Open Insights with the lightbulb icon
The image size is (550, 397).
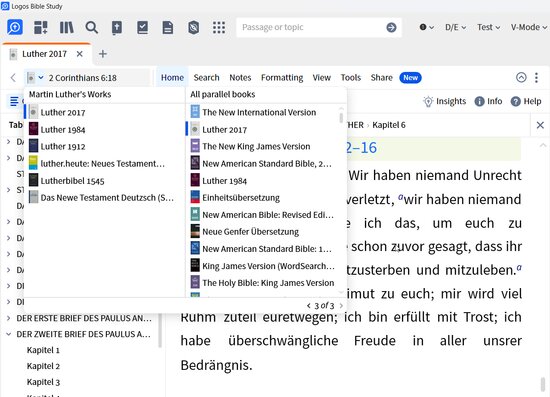coord(444,101)
